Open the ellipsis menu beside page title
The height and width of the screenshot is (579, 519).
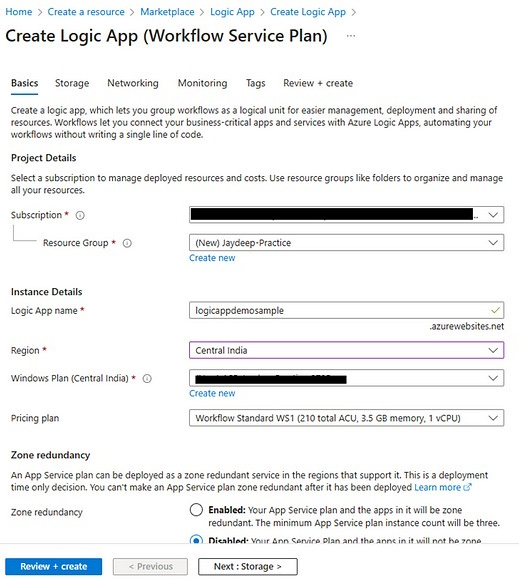[x=351, y=36]
